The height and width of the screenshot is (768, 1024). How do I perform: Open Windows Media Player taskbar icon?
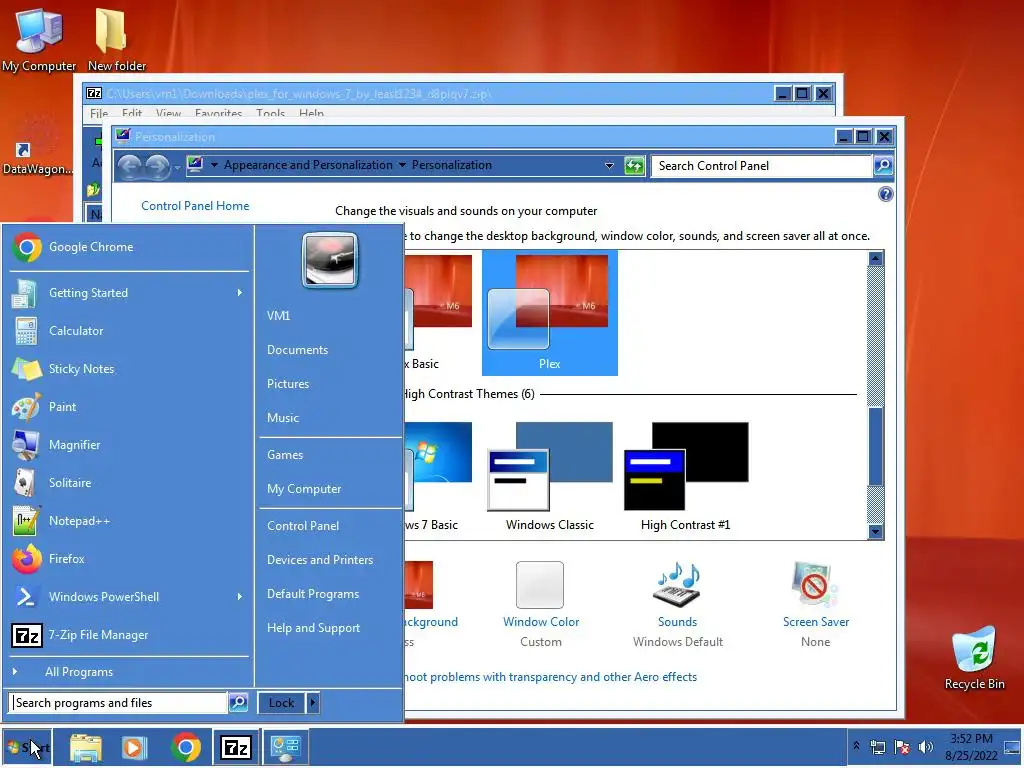point(135,748)
